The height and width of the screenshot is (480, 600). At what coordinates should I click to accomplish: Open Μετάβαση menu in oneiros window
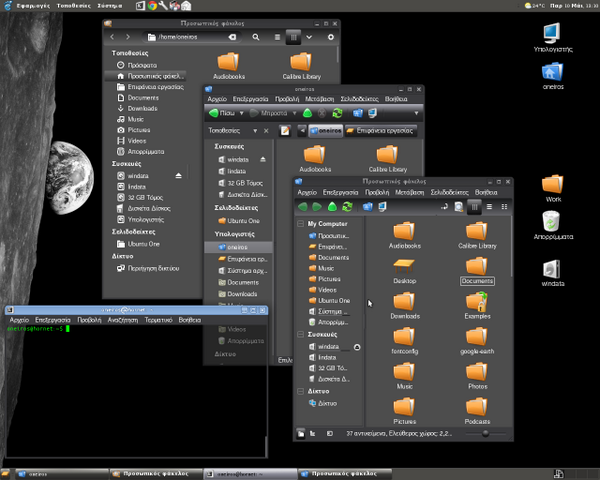[320, 99]
